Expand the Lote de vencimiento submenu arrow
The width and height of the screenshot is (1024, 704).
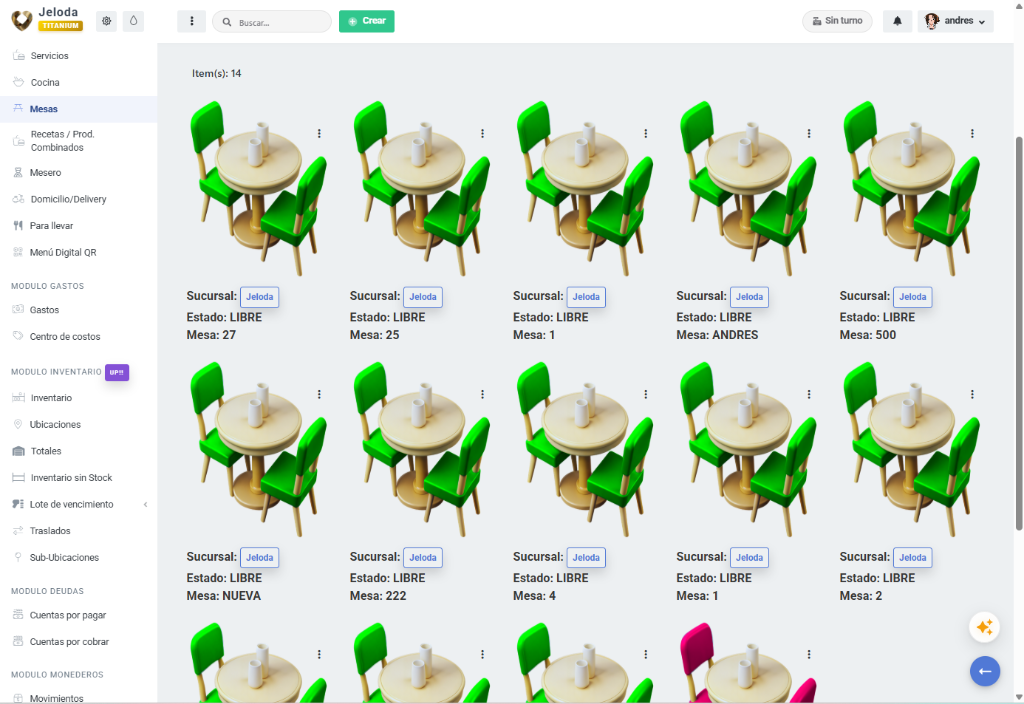tap(146, 504)
